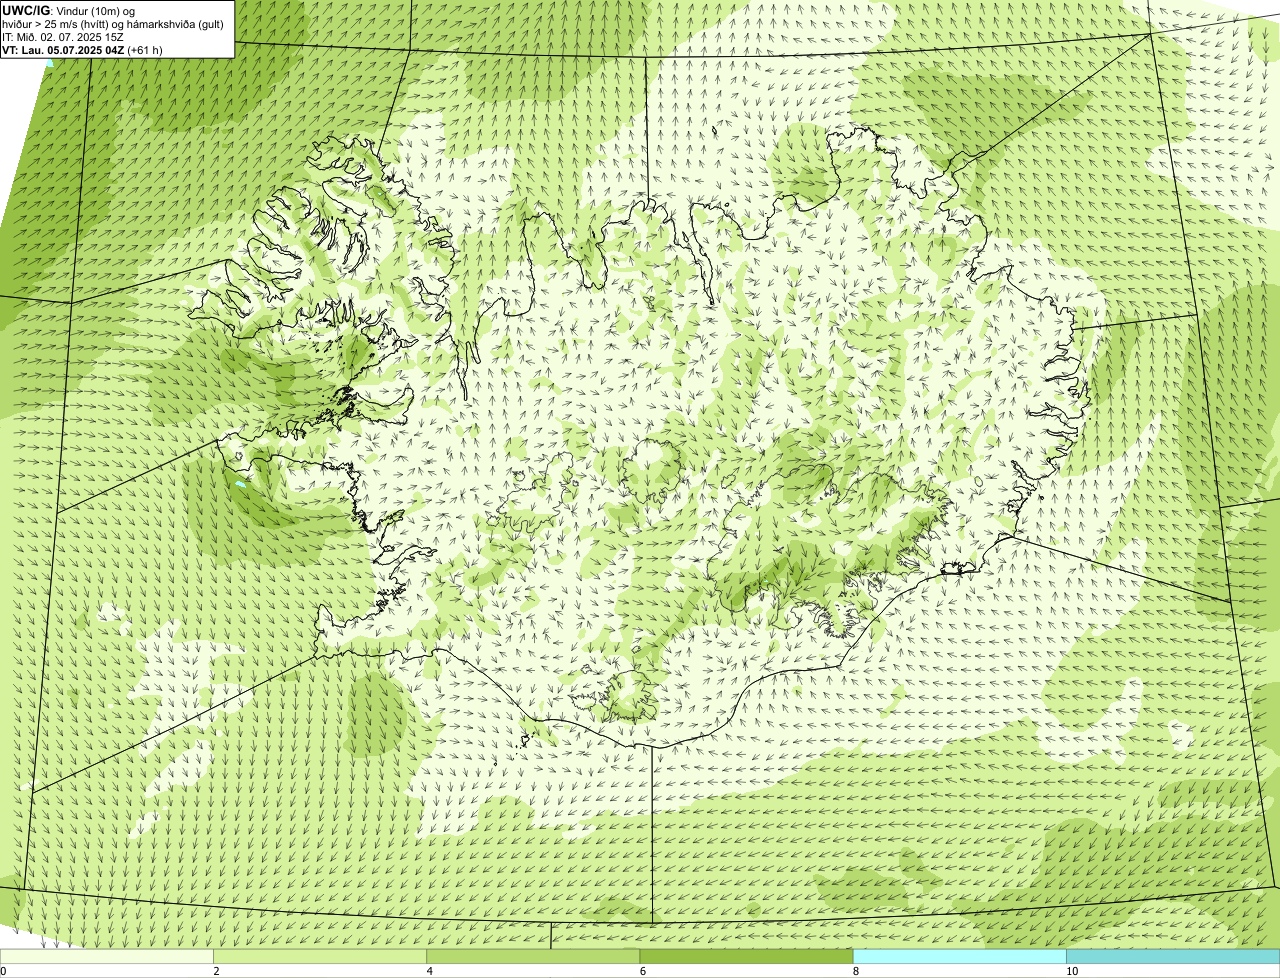This screenshot has height=978, width=1280.
Task: Click the 'VT: Lau. 05.07.2025 04Z' valid time line
Action: click(83, 49)
